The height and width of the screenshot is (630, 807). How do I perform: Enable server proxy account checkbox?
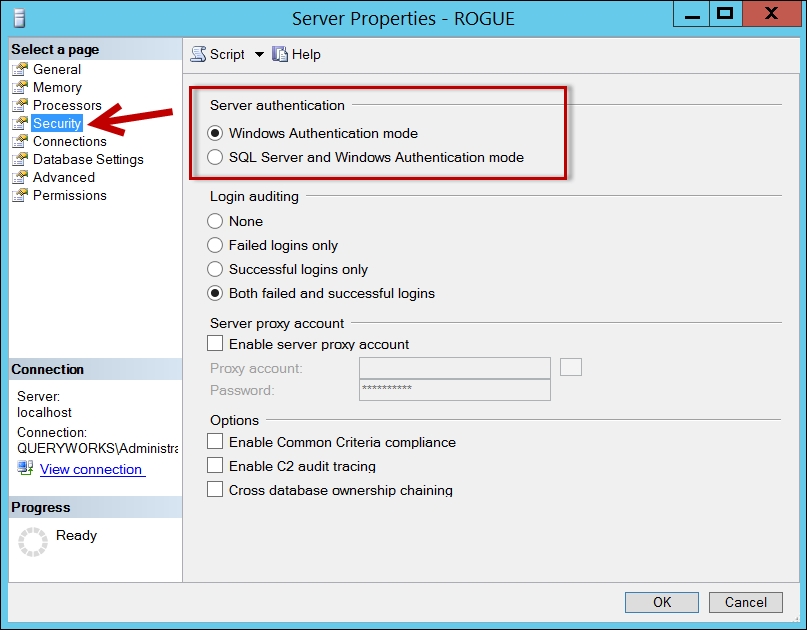click(x=215, y=343)
